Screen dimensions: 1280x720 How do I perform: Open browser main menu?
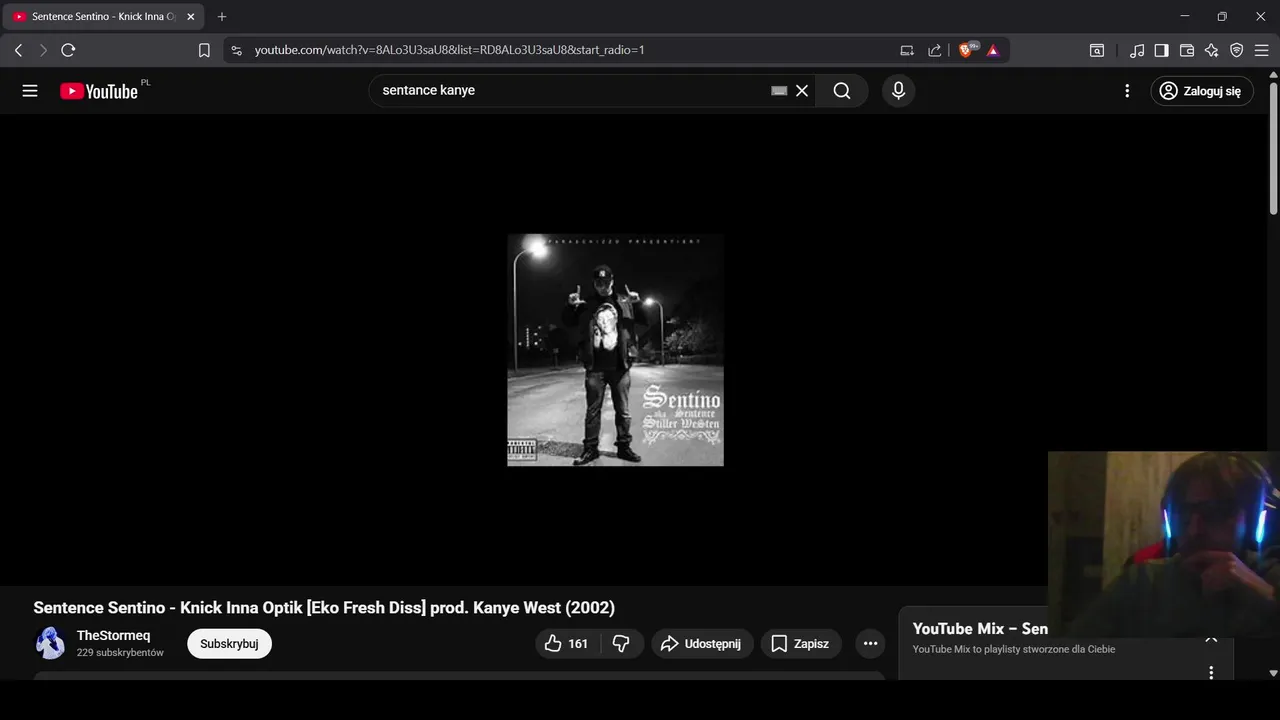[x=1262, y=50]
